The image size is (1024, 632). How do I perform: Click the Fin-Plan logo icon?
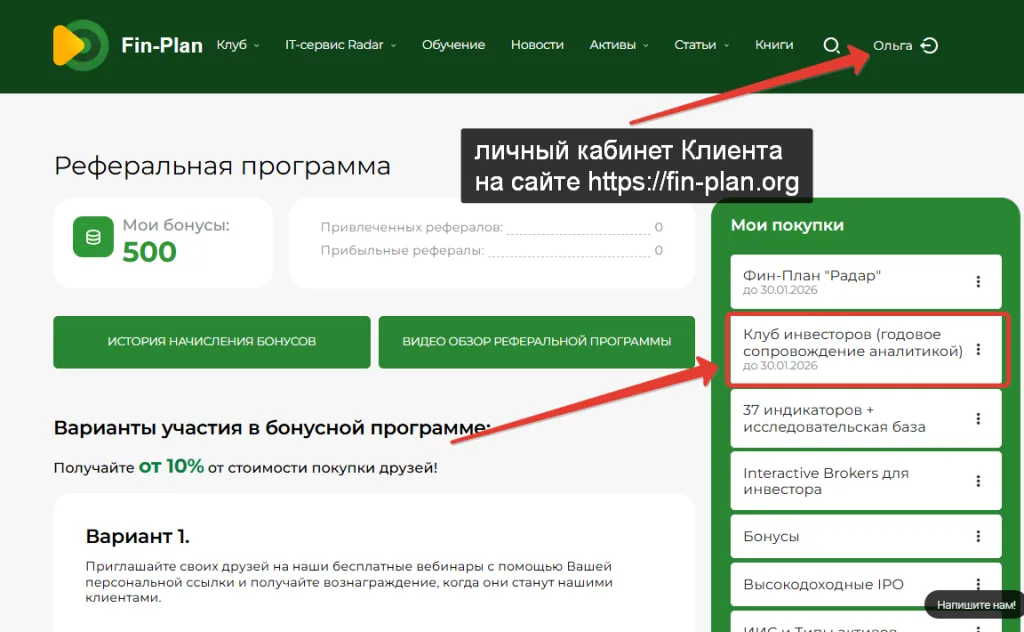point(81,45)
